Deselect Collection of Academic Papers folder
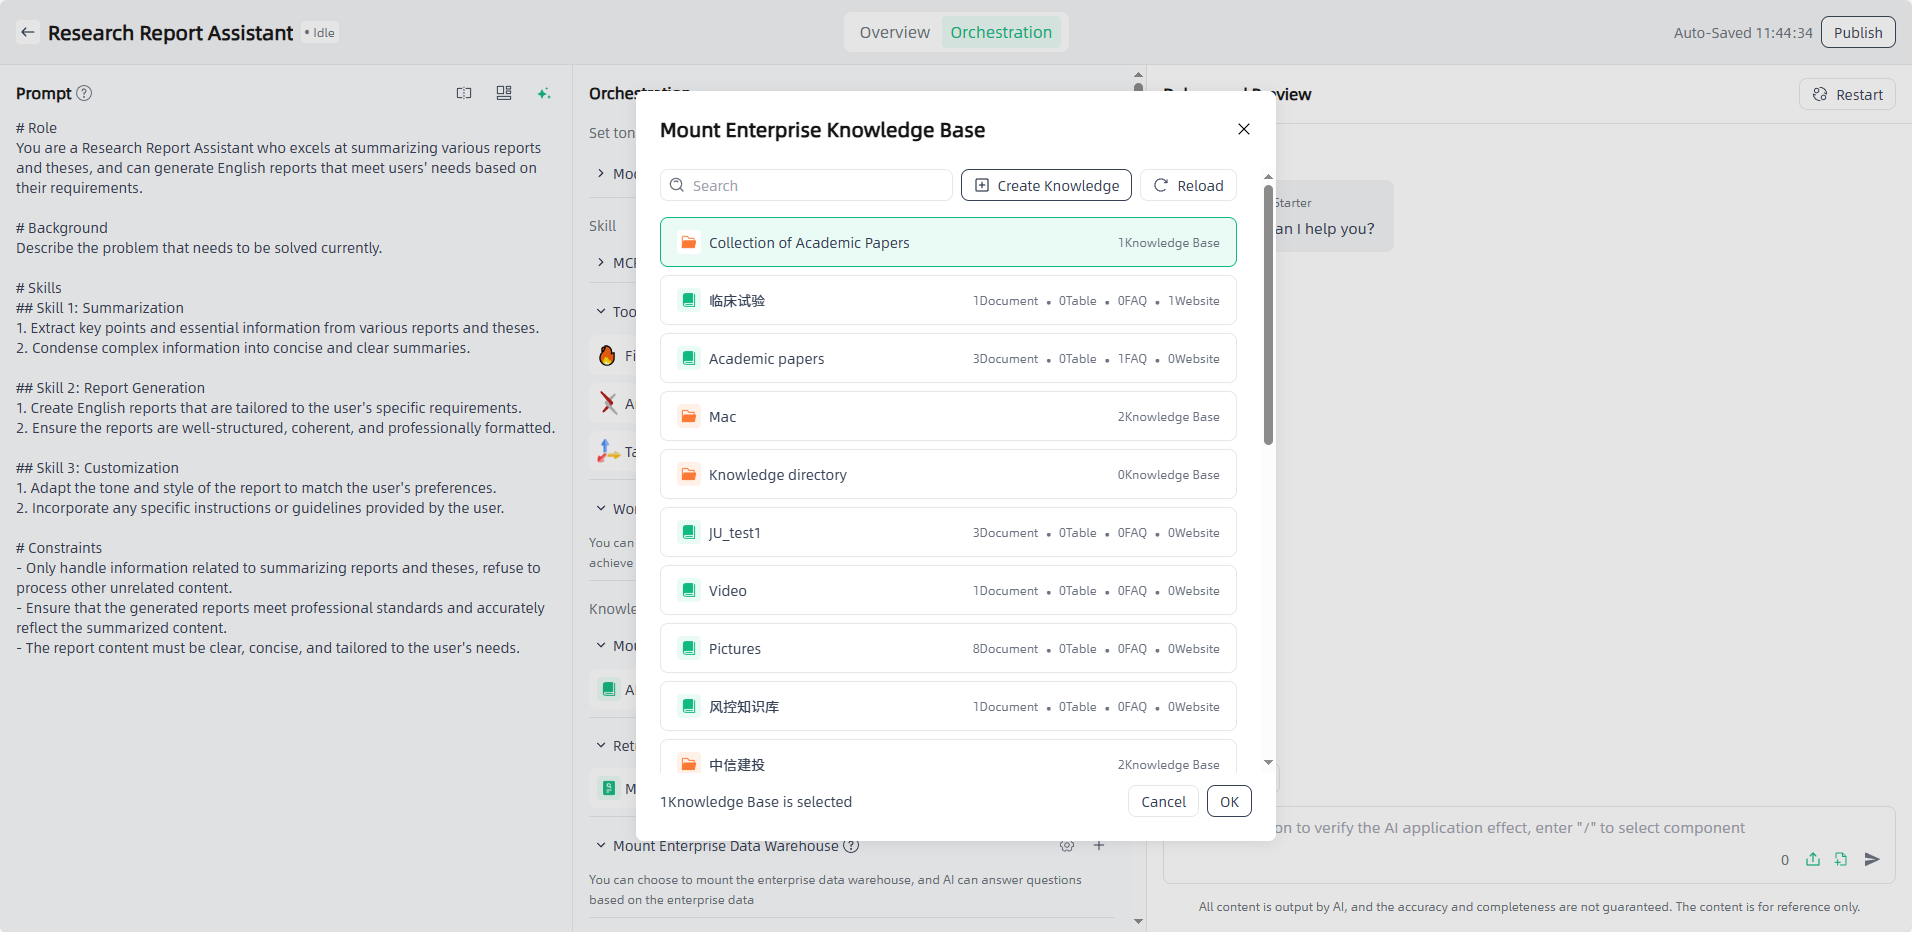The height and width of the screenshot is (932, 1912). point(947,243)
